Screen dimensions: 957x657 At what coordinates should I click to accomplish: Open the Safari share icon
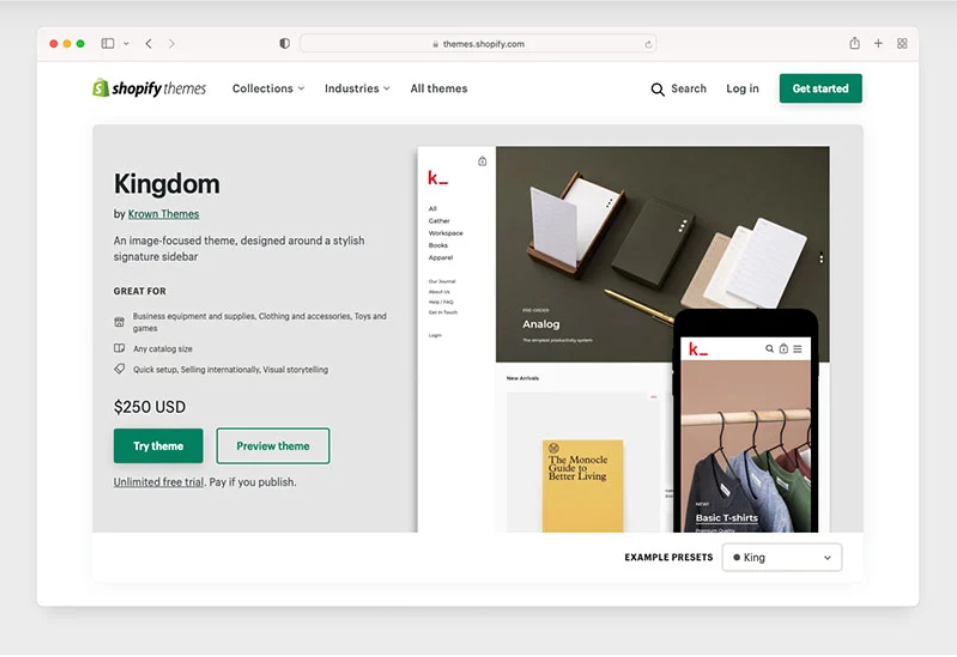pyautogui.click(x=854, y=43)
